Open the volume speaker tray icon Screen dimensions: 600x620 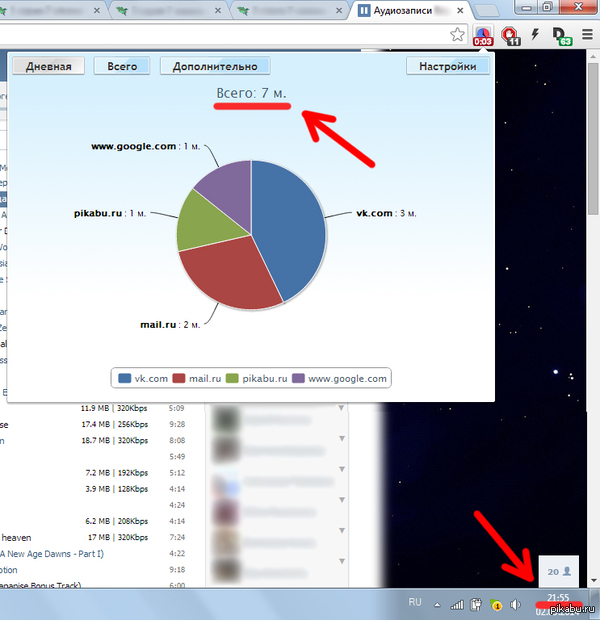click(515, 604)
